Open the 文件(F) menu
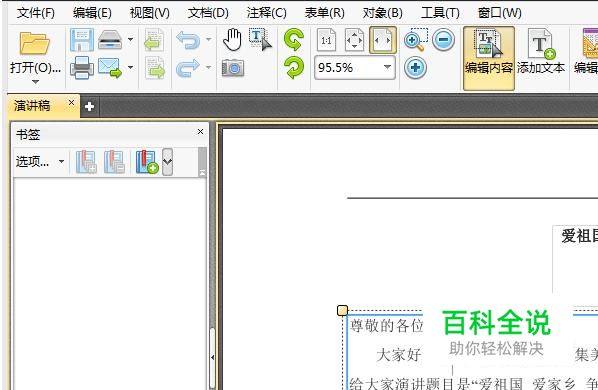The height and width of the screenshot is (390, 598). coord(35,13)
